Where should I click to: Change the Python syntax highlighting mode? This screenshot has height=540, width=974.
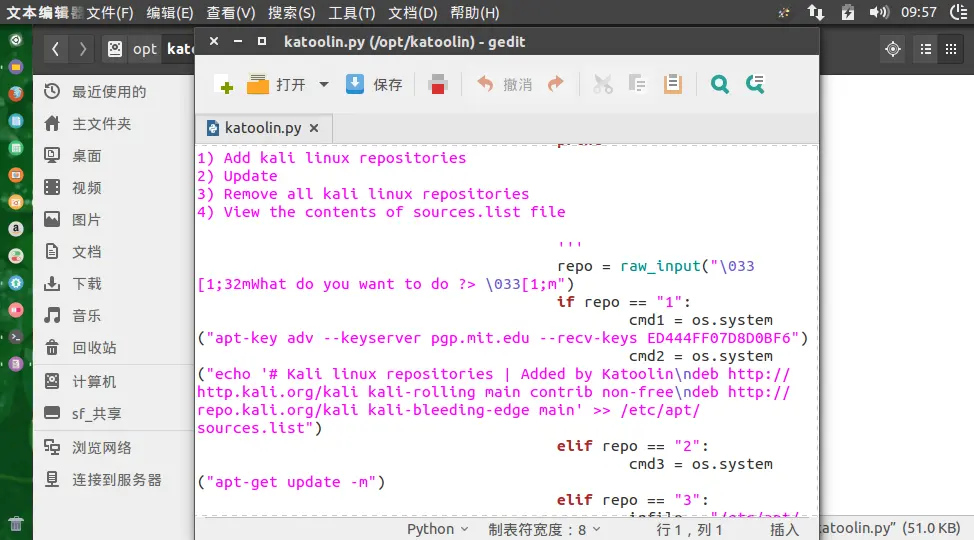pos(437,529)
